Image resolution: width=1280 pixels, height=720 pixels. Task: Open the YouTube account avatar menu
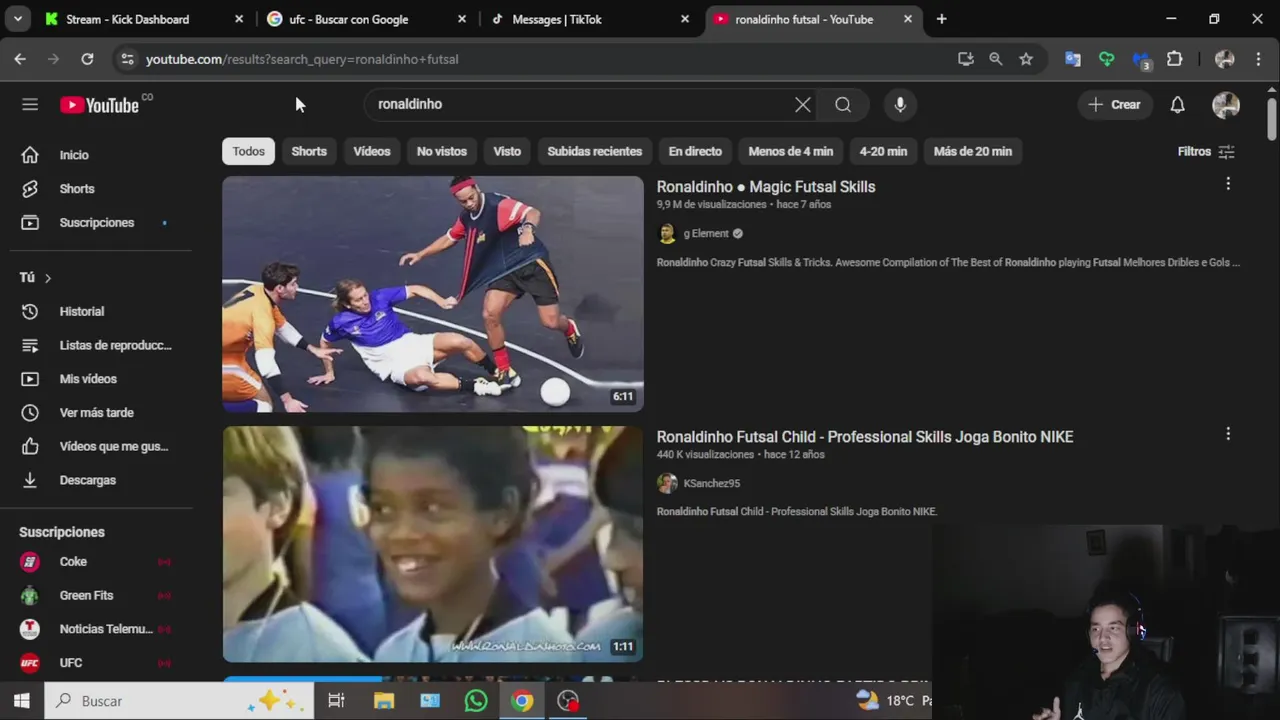pos(1226,104)
